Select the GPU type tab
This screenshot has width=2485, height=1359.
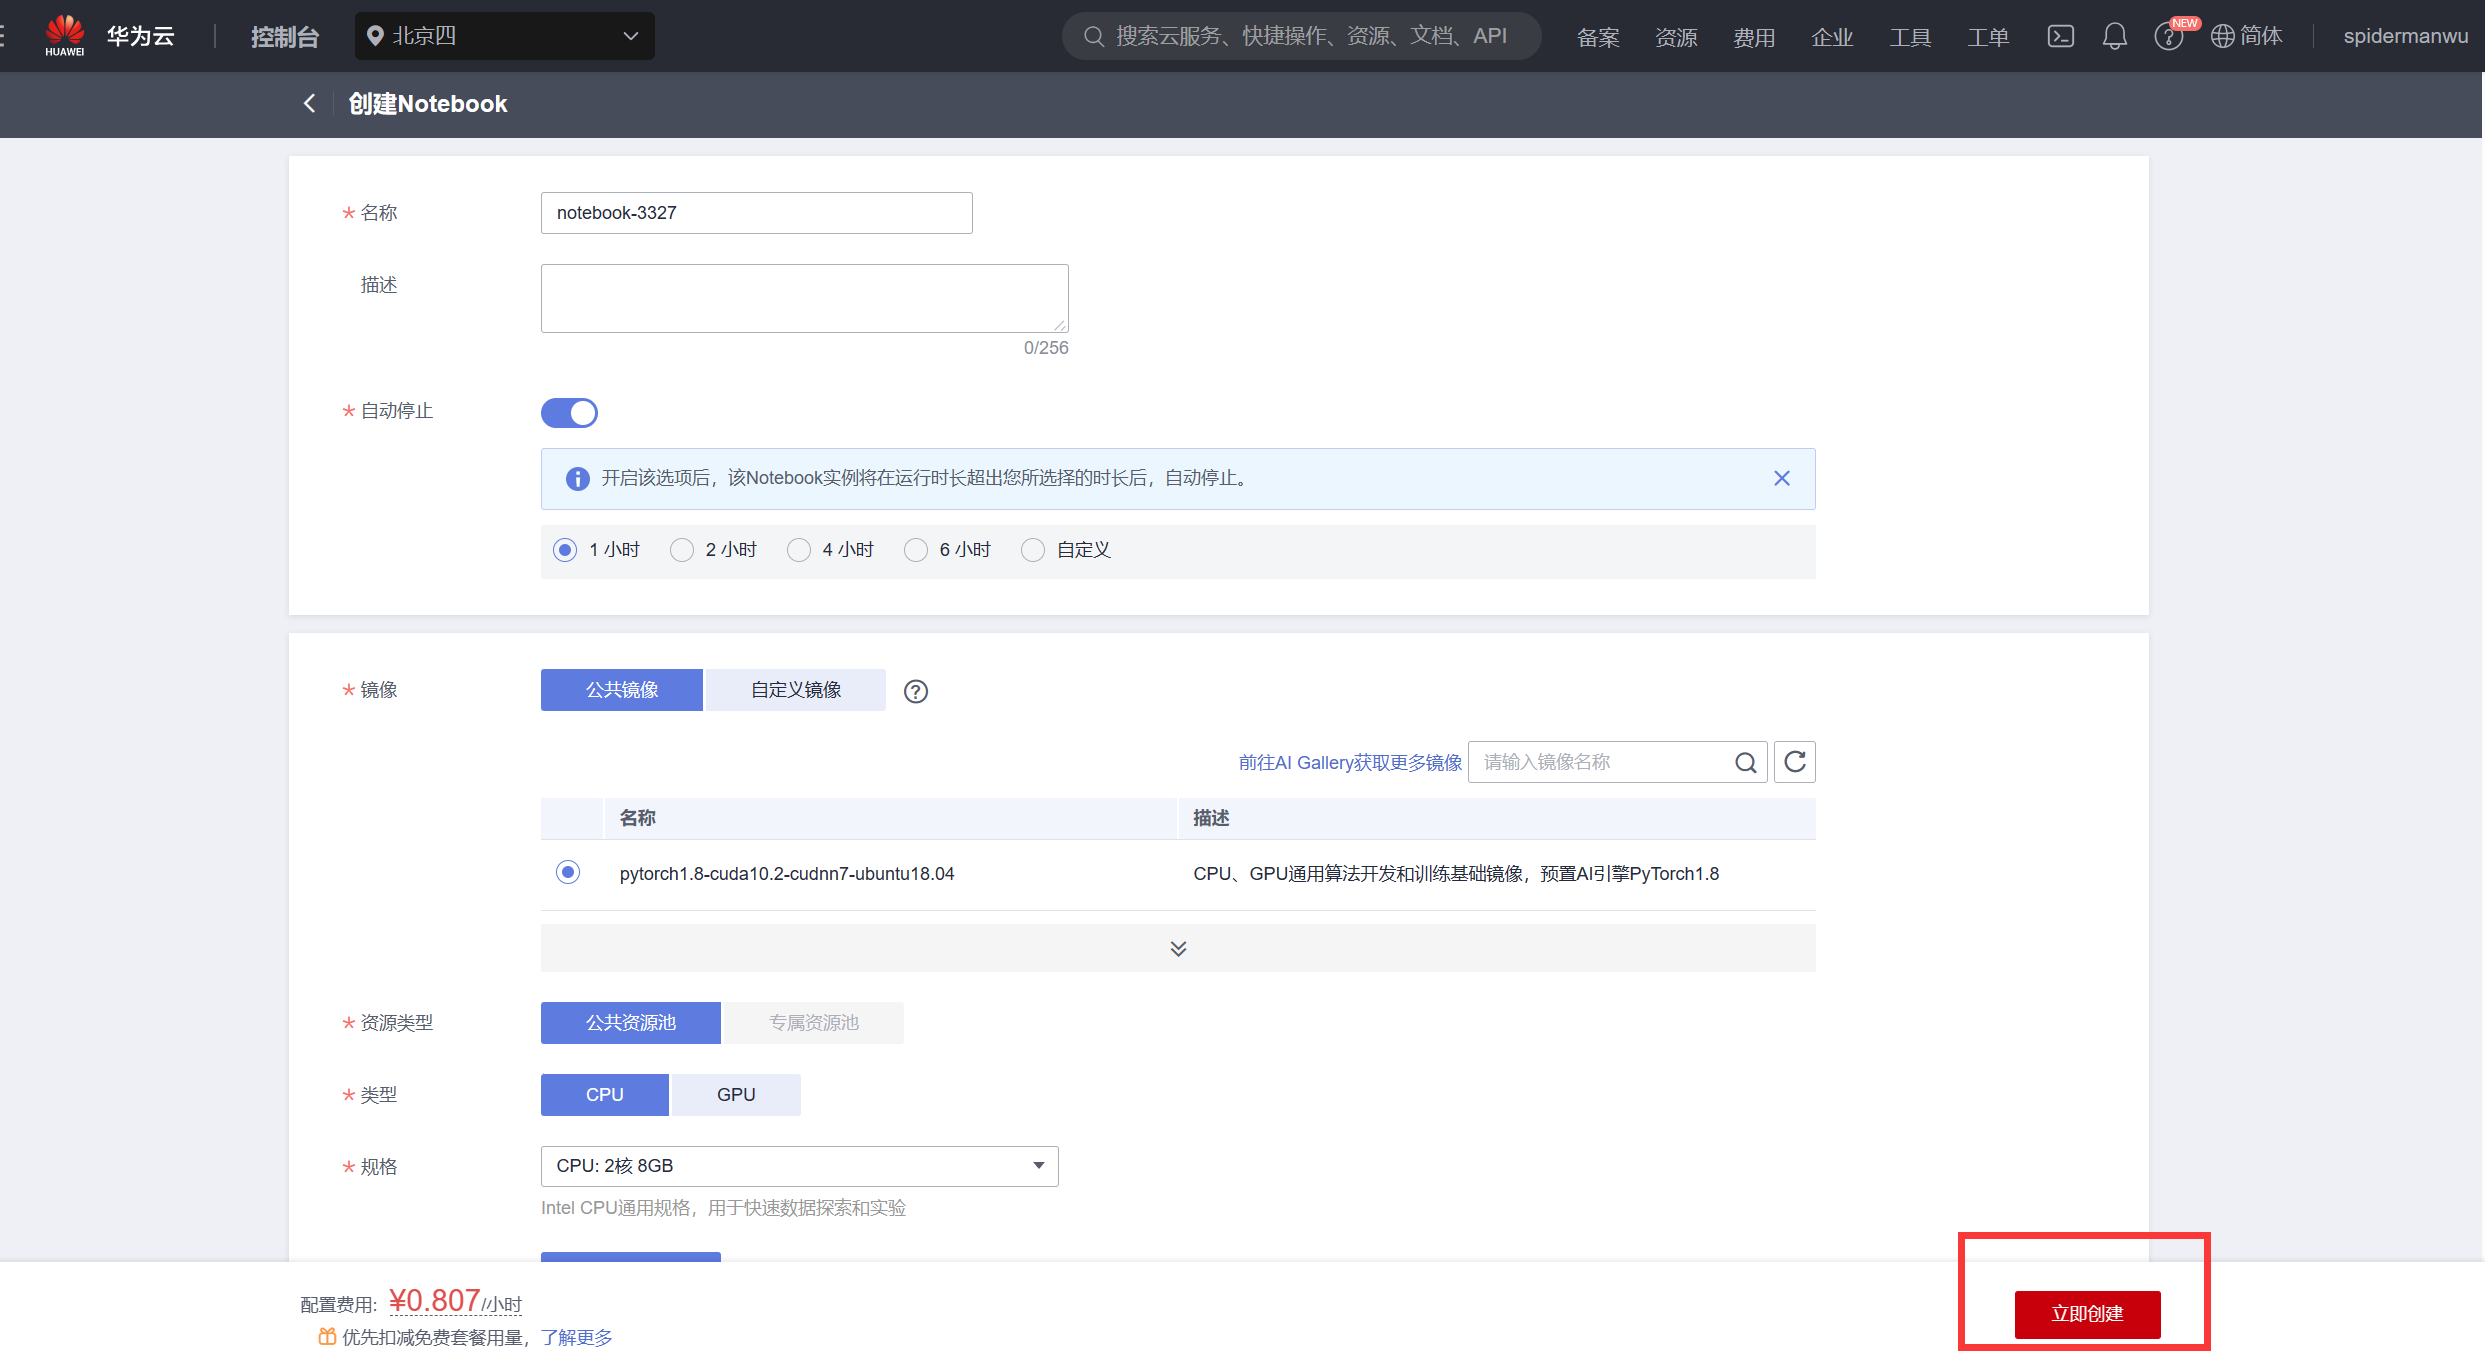point(735,1095)
